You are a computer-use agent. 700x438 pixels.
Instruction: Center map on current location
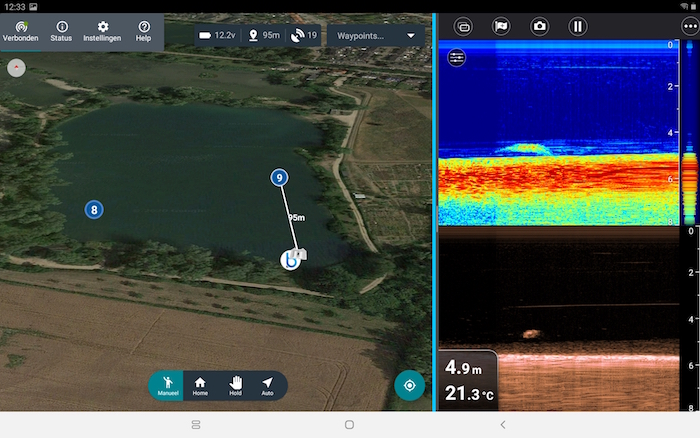click(409, 385)
